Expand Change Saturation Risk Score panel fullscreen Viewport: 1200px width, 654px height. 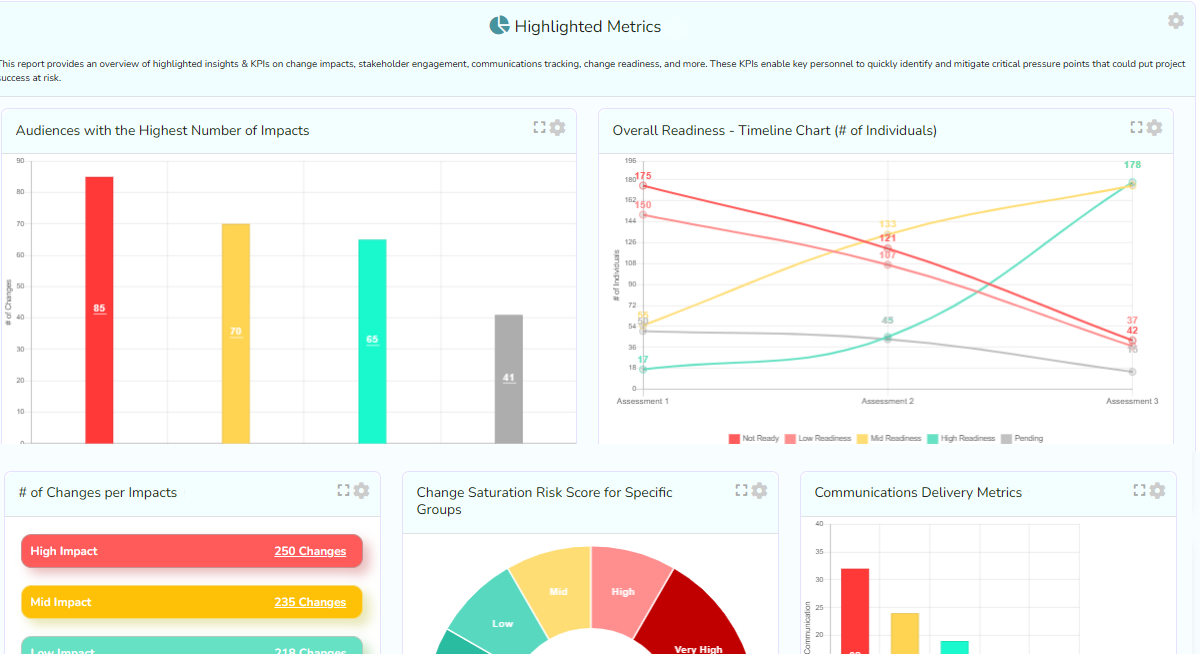pos(742,490)
